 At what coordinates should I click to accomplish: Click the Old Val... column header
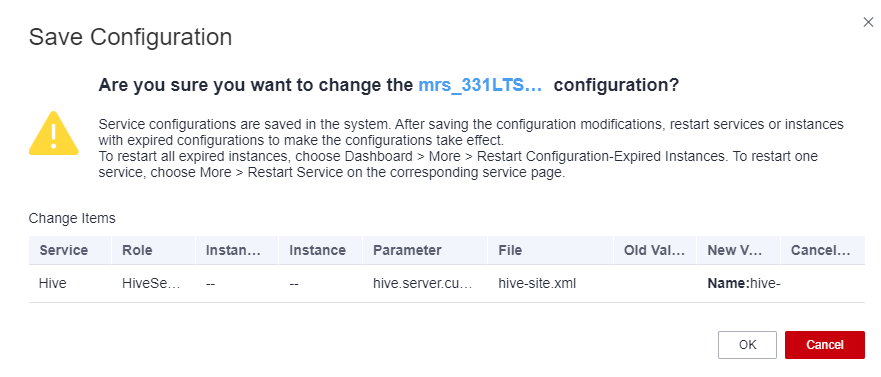(x=655, y=250)
